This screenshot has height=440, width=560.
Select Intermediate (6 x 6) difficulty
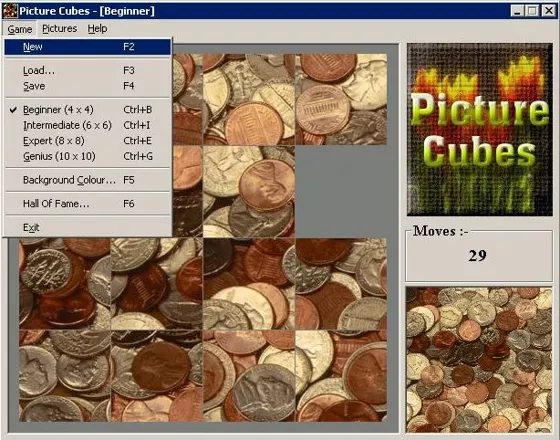tap(88, 125)
